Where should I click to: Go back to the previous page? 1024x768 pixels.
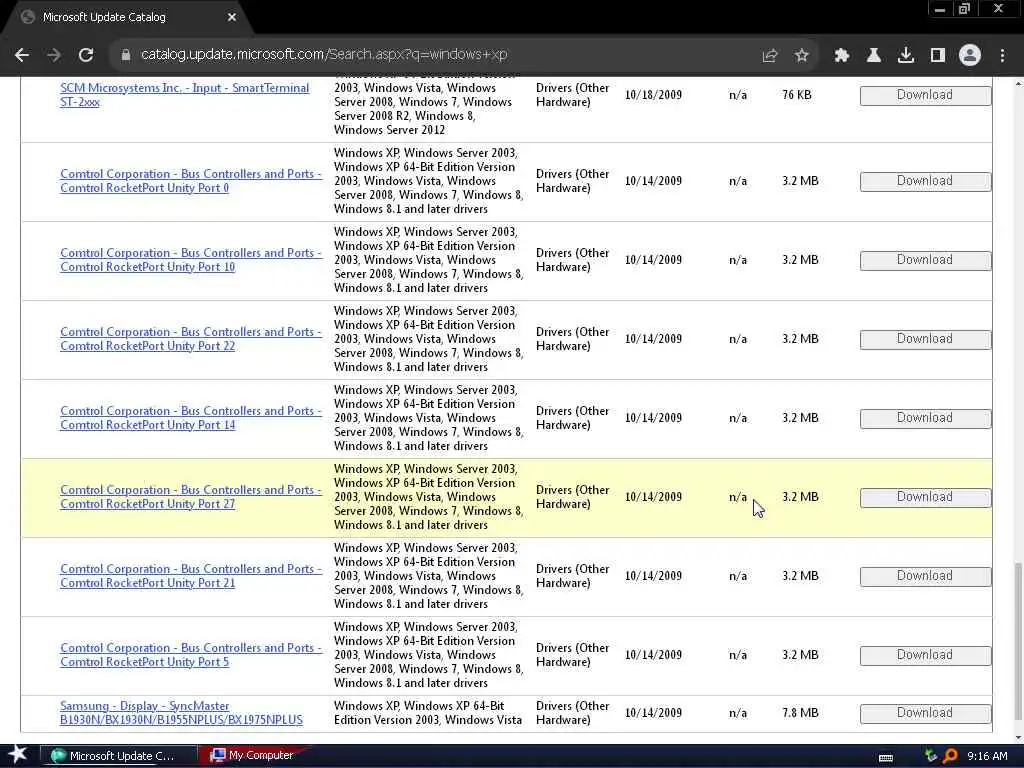pyautogui.click(x=22, y=55)
